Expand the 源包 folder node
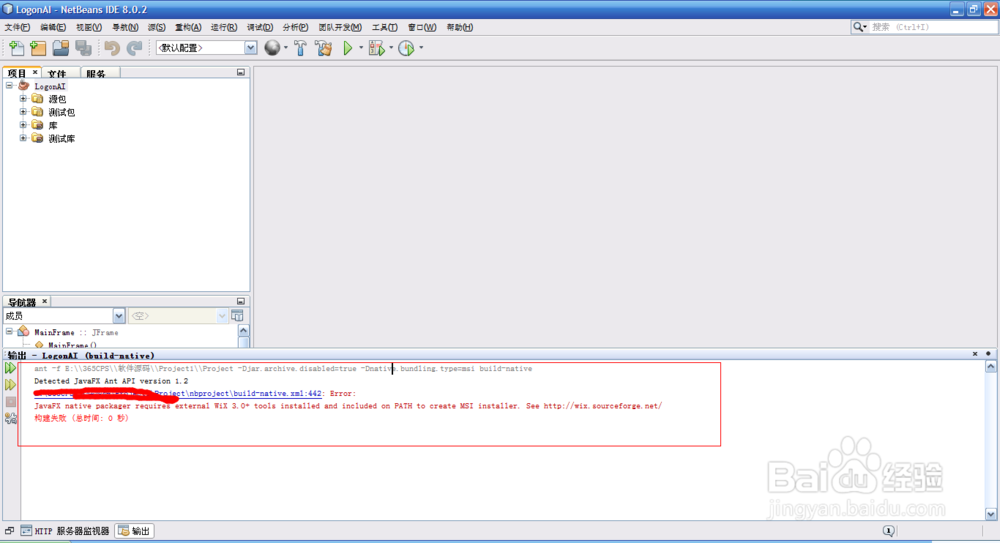This screenshot has width=1000, height=543. click(x=23, y=99)
